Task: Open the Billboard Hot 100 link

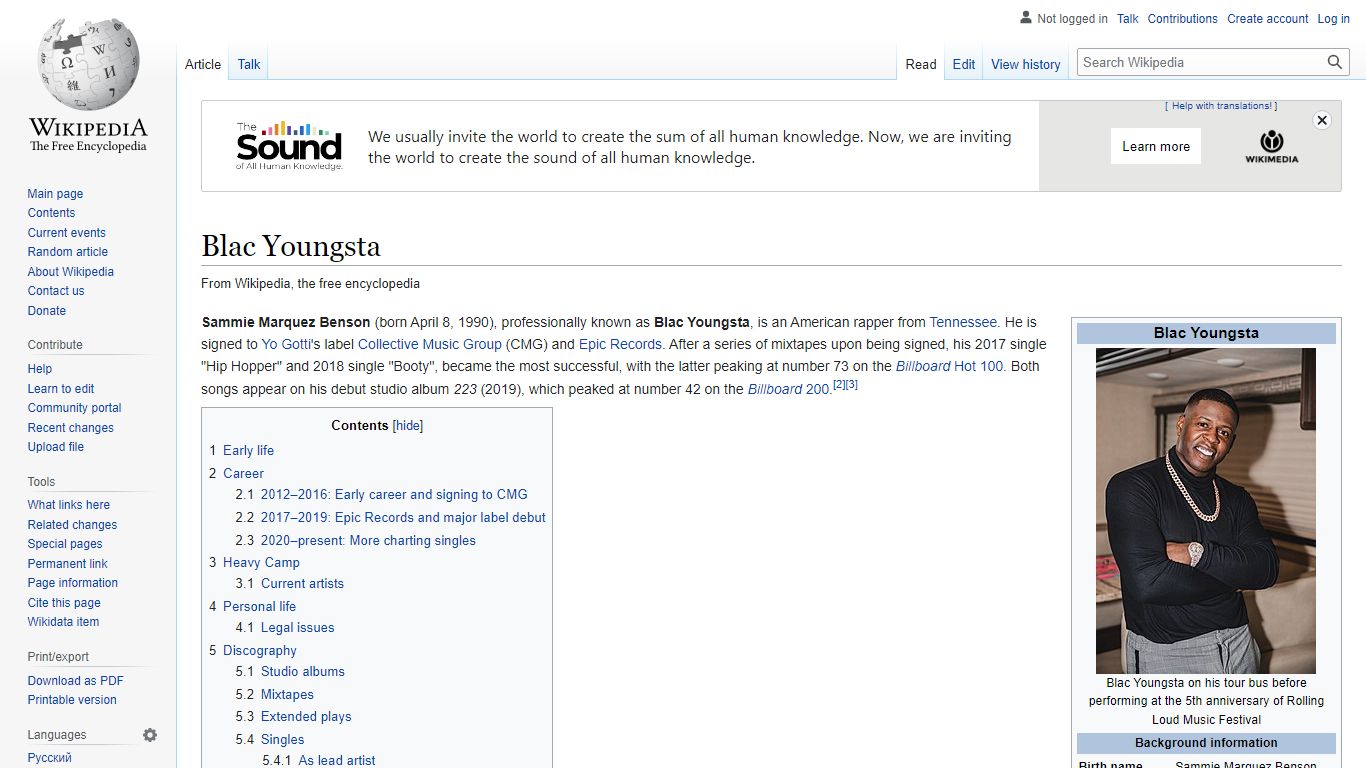Action: click(x=949, y=366)
